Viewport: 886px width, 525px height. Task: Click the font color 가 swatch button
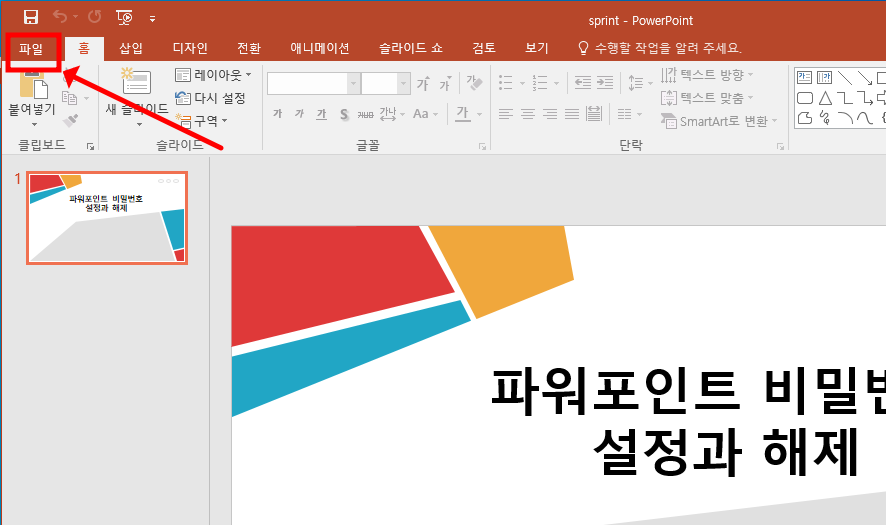pos(463,114)
